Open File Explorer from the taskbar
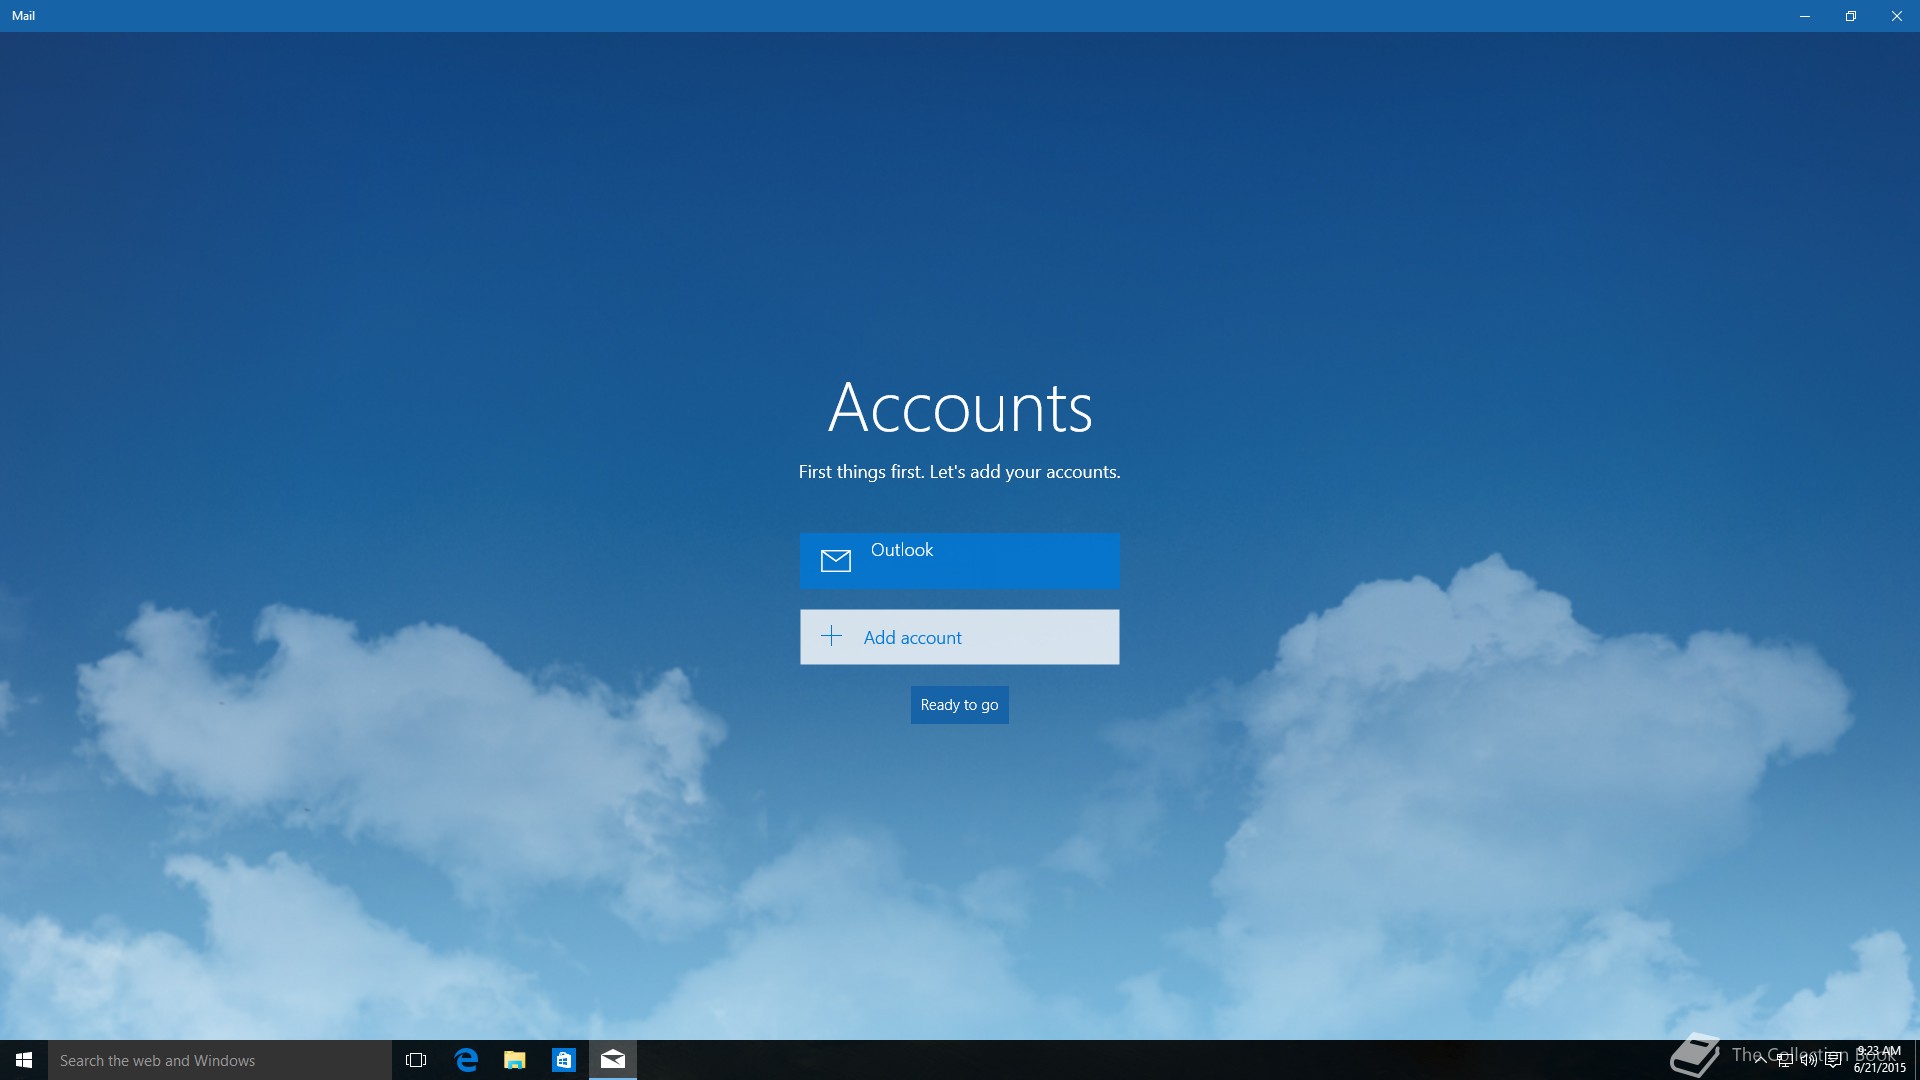1920x1080 pixels. tap(515, 1060)
